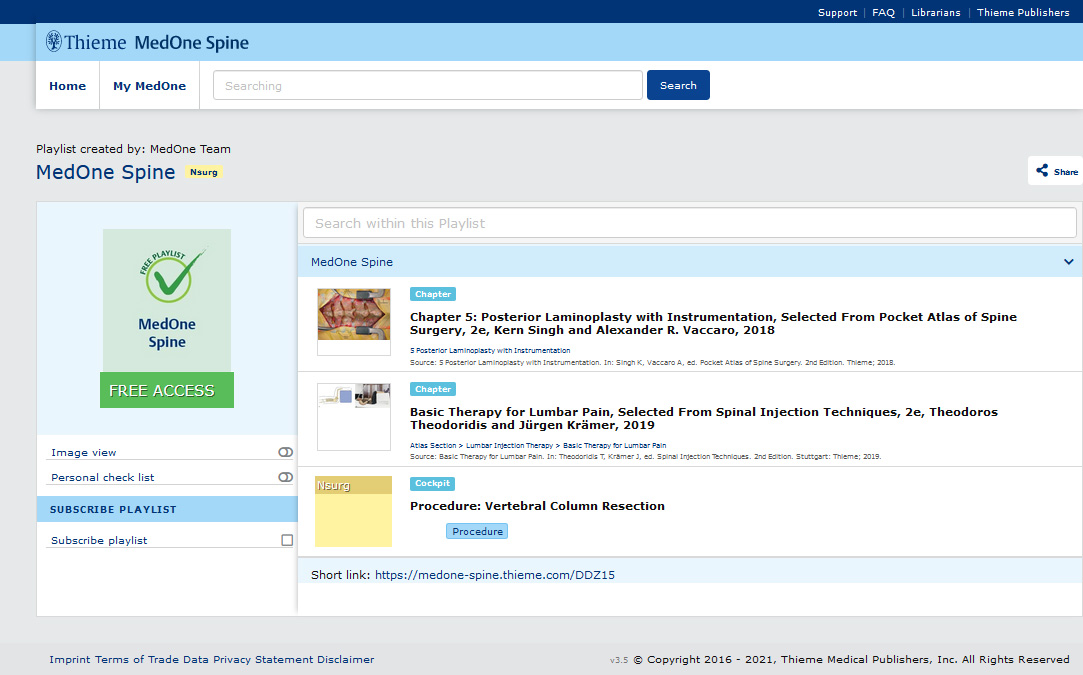
Task: Open the Basic Therapy for Lumbar Pain breadcrumb
Action: tap(615, 446)
